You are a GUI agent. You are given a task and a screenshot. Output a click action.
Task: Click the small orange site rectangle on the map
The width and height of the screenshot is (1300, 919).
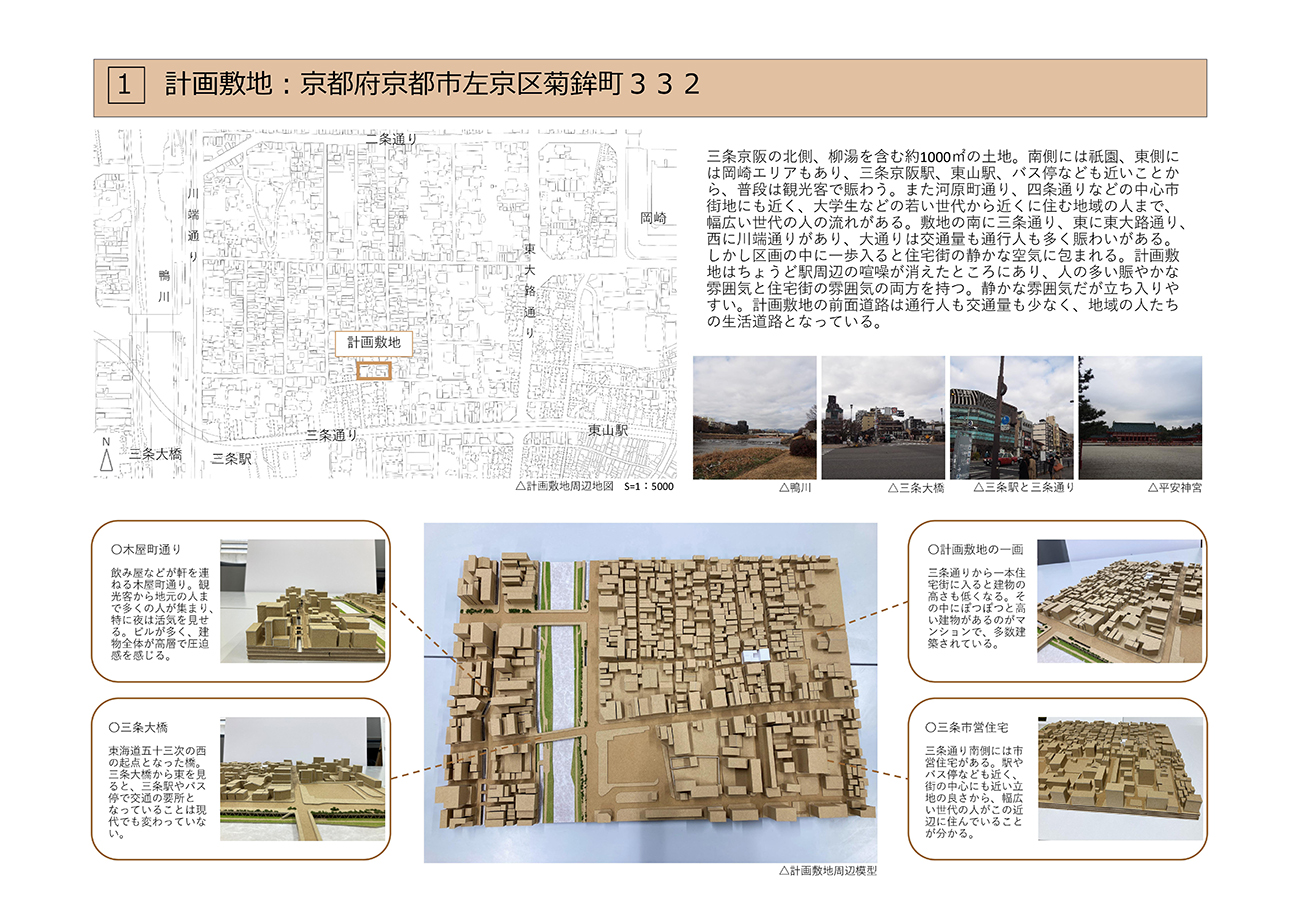(373, 371)
